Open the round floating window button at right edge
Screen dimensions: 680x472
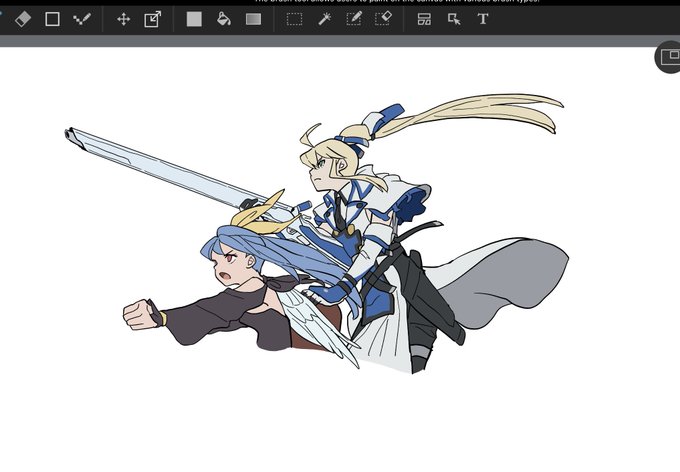[x=668, y=57]
